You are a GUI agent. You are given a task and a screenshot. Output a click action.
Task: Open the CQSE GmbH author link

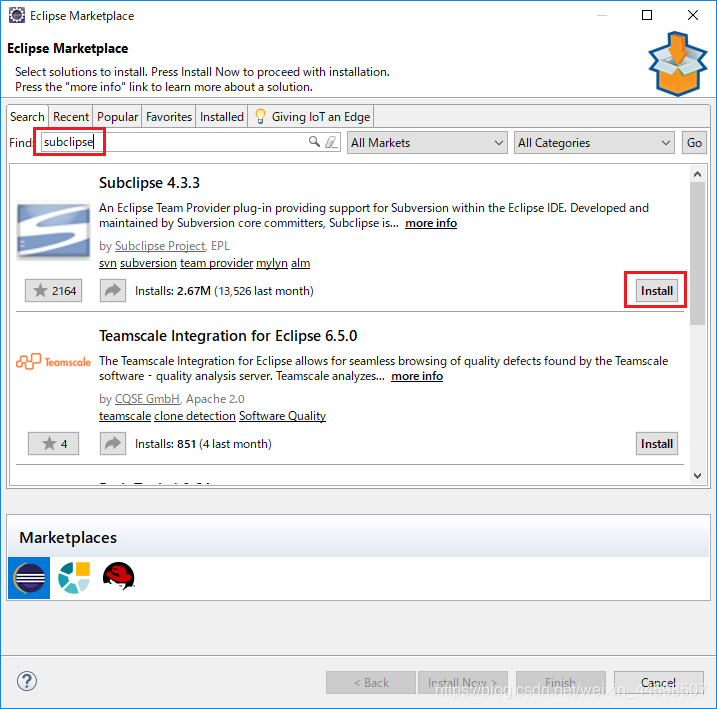(147, 399)
